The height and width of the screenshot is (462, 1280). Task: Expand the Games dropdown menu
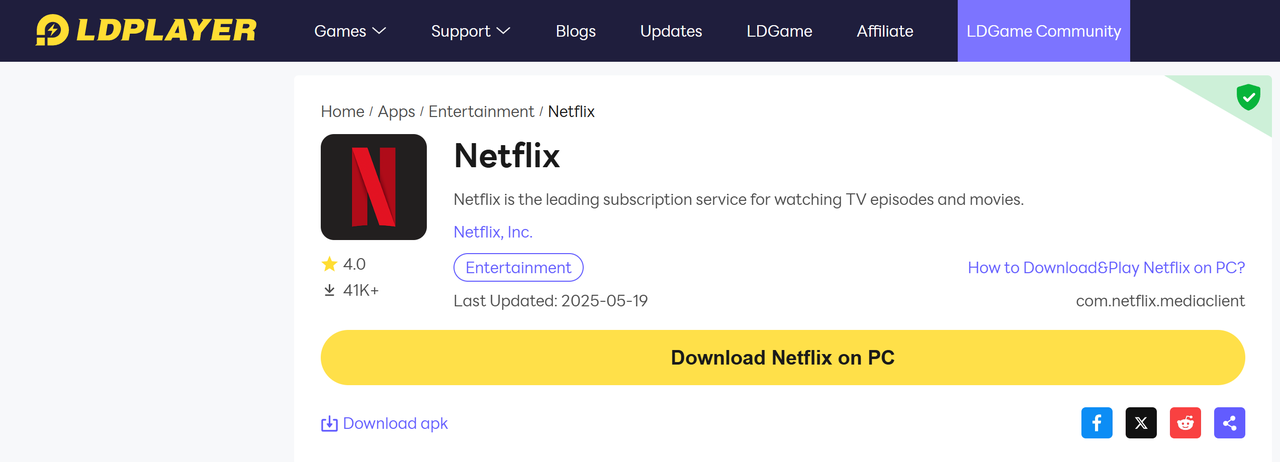(x=350, y=31)
